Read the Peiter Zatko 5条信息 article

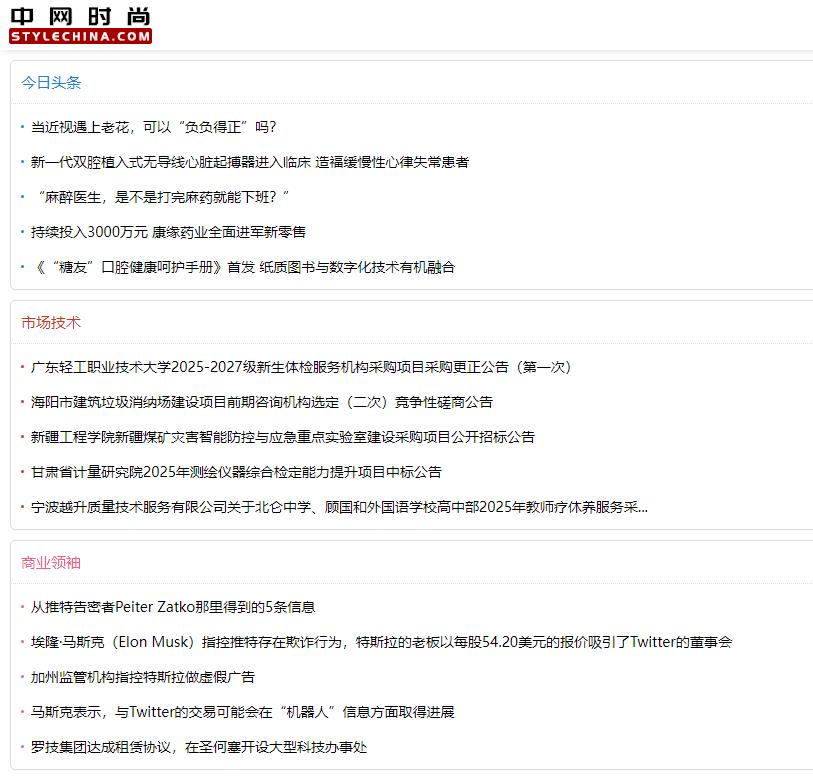pyautogui.click(x=173, y=607)
